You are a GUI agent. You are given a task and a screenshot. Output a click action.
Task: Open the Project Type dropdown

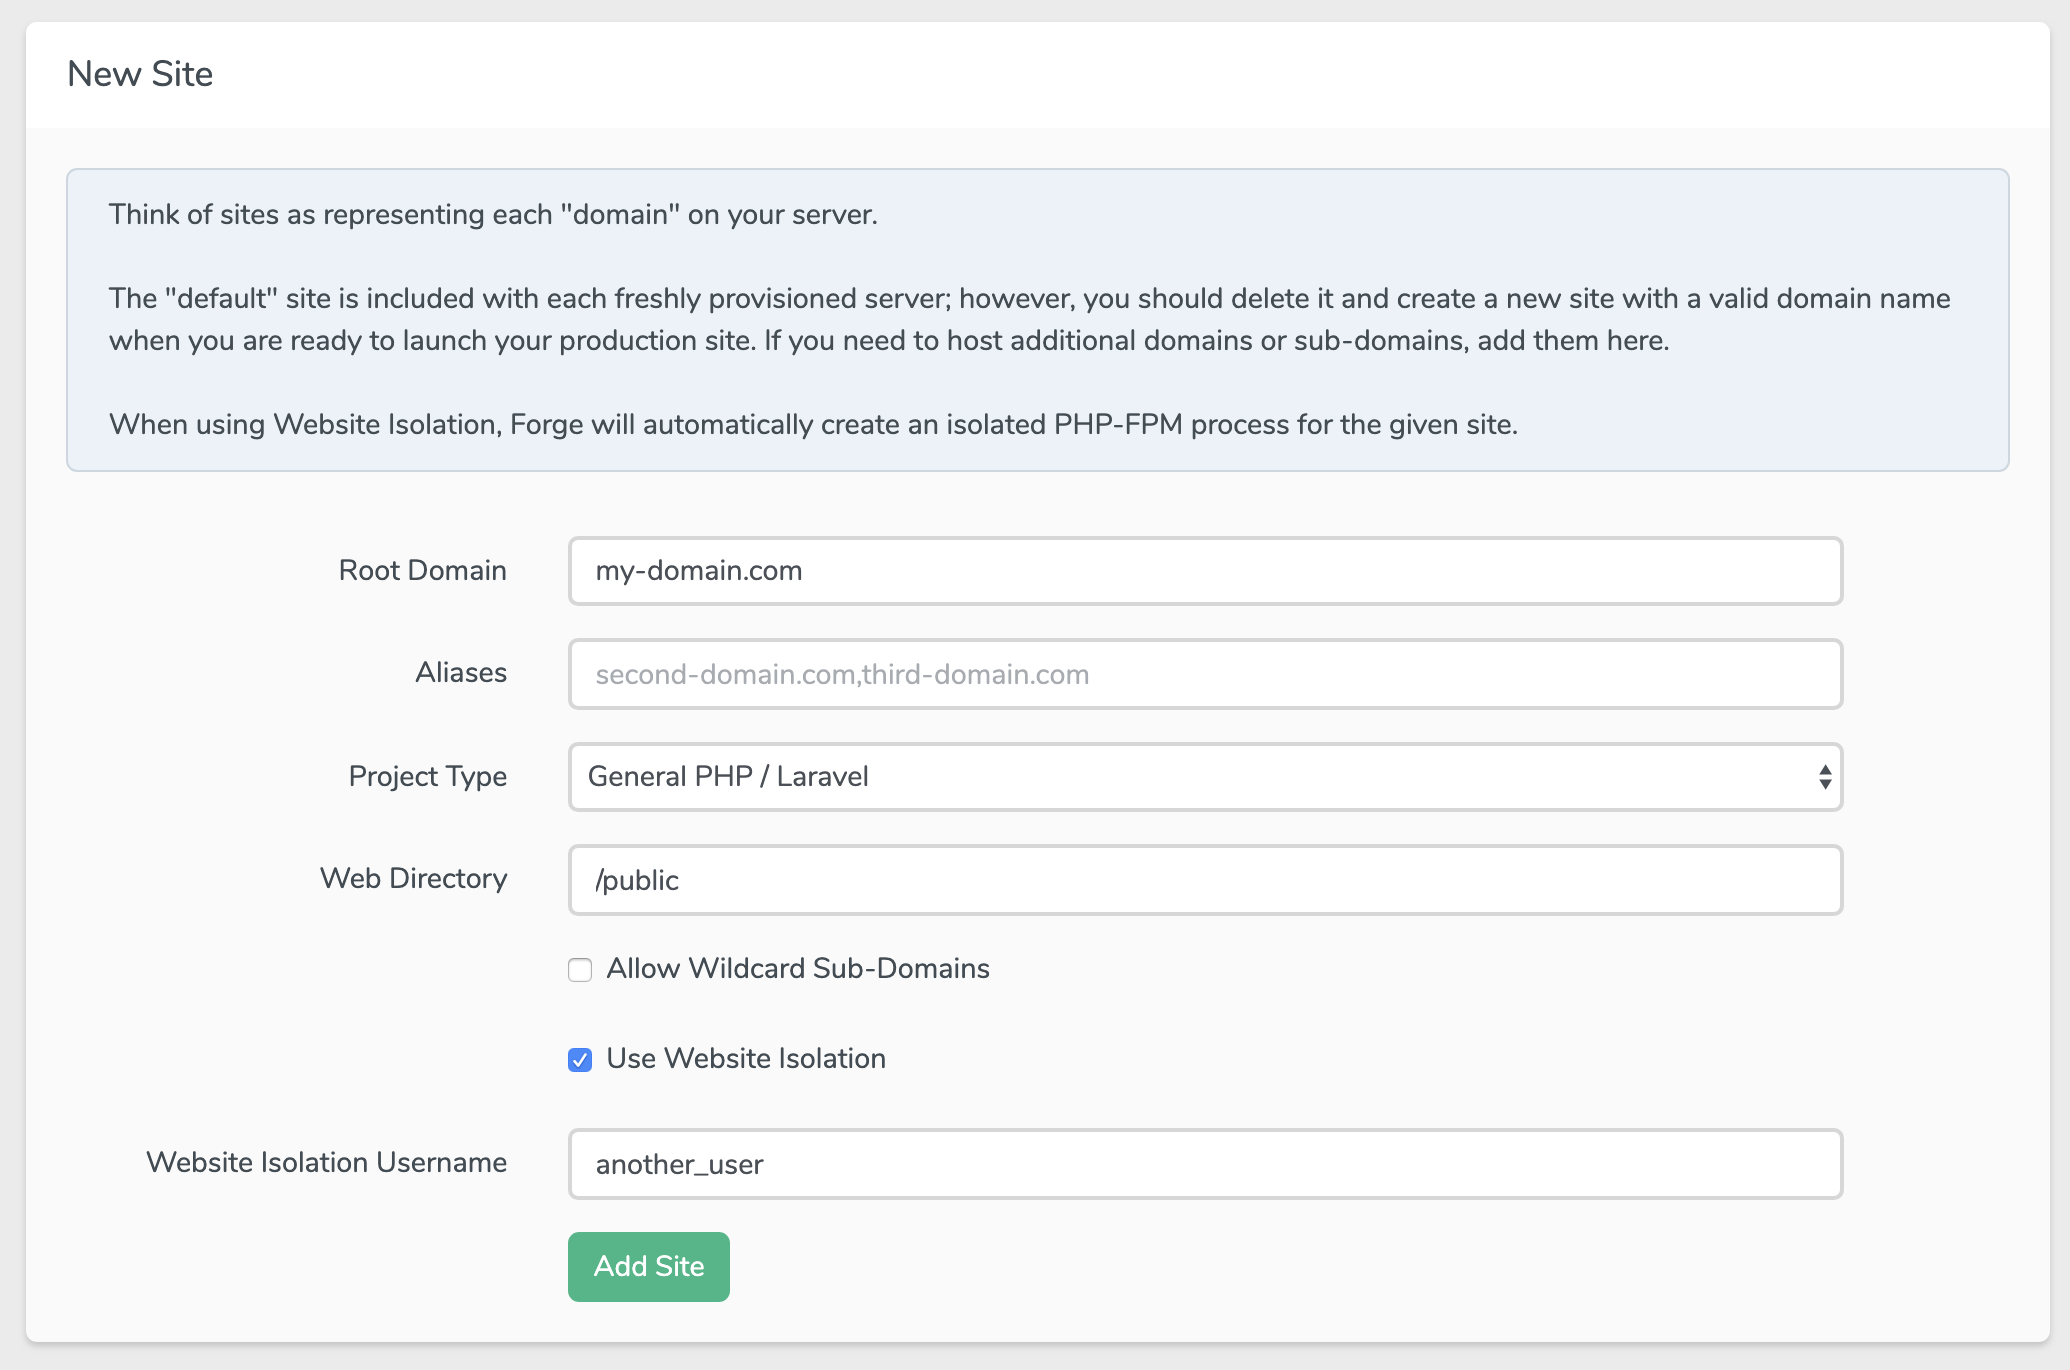(x=1205, y=777)
